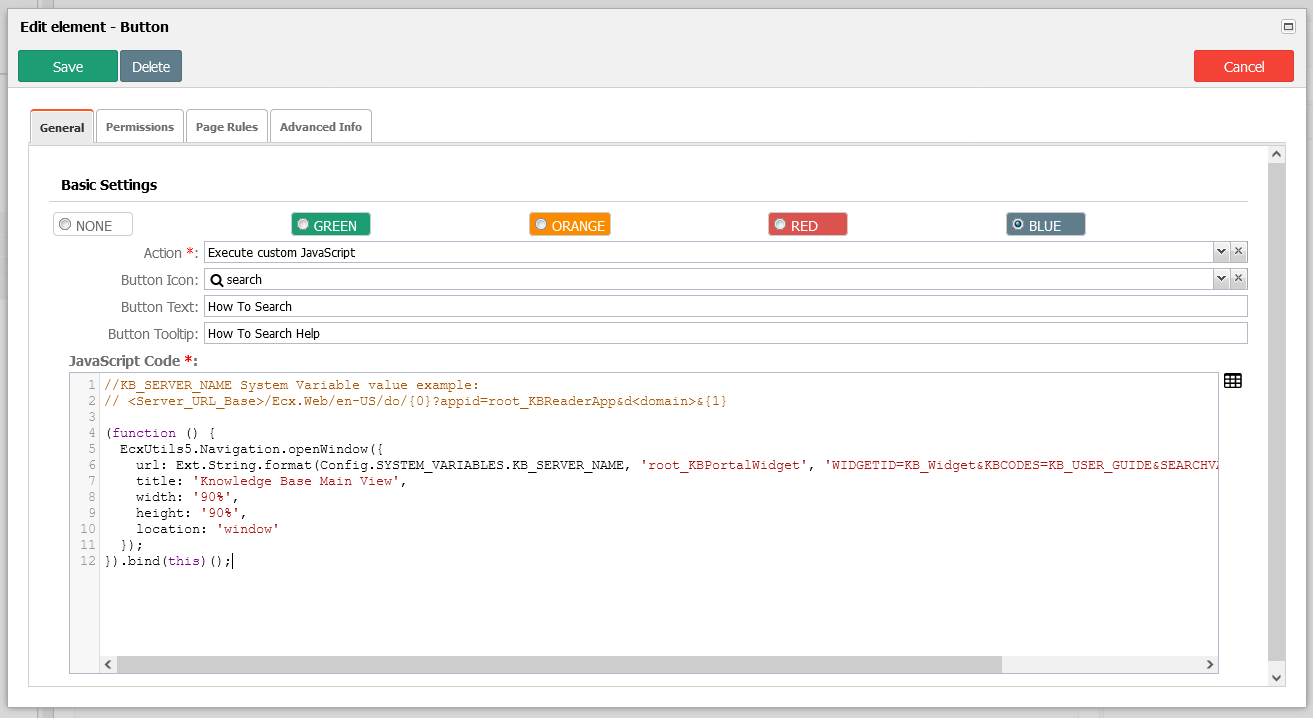Click the '}).bind(this)();' code line
The width and height of the screenshot is (1313, 718).
168,561
